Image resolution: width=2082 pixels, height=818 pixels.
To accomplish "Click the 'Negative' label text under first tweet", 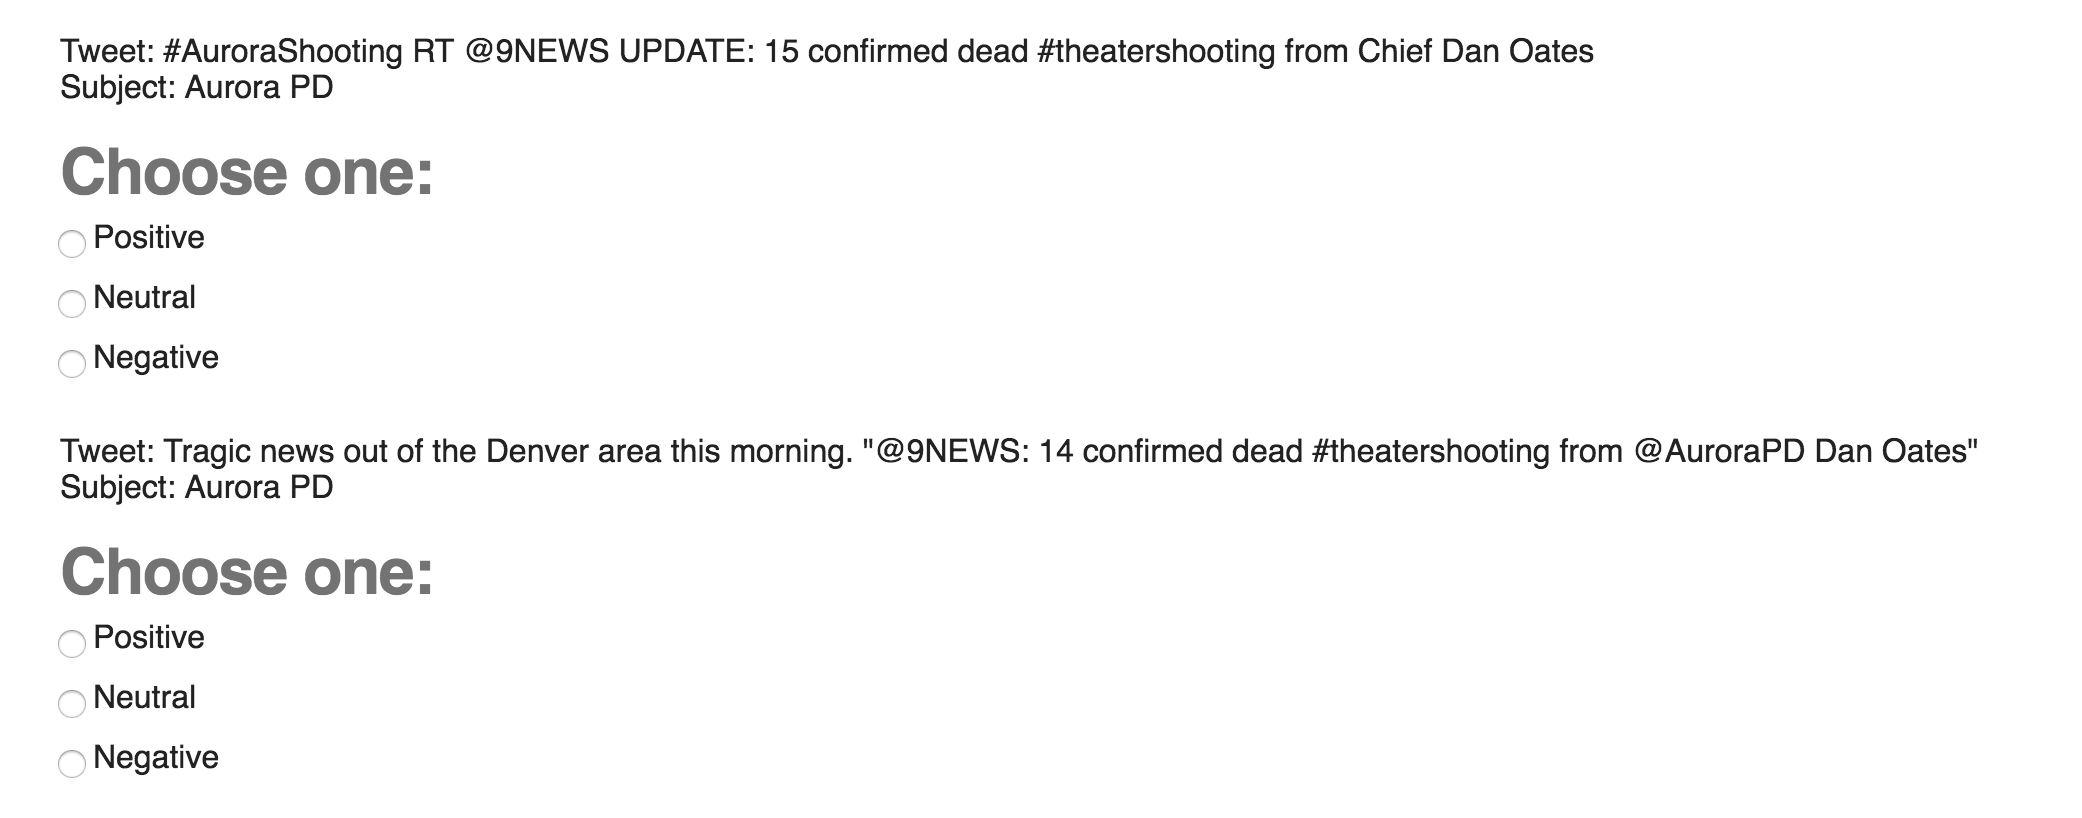I will [156, 358].
